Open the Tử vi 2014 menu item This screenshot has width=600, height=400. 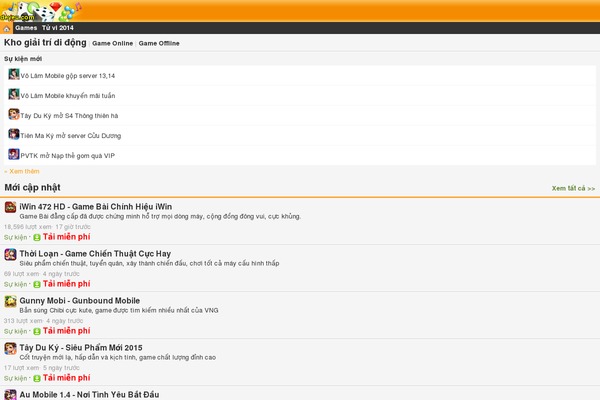[58, 28]
